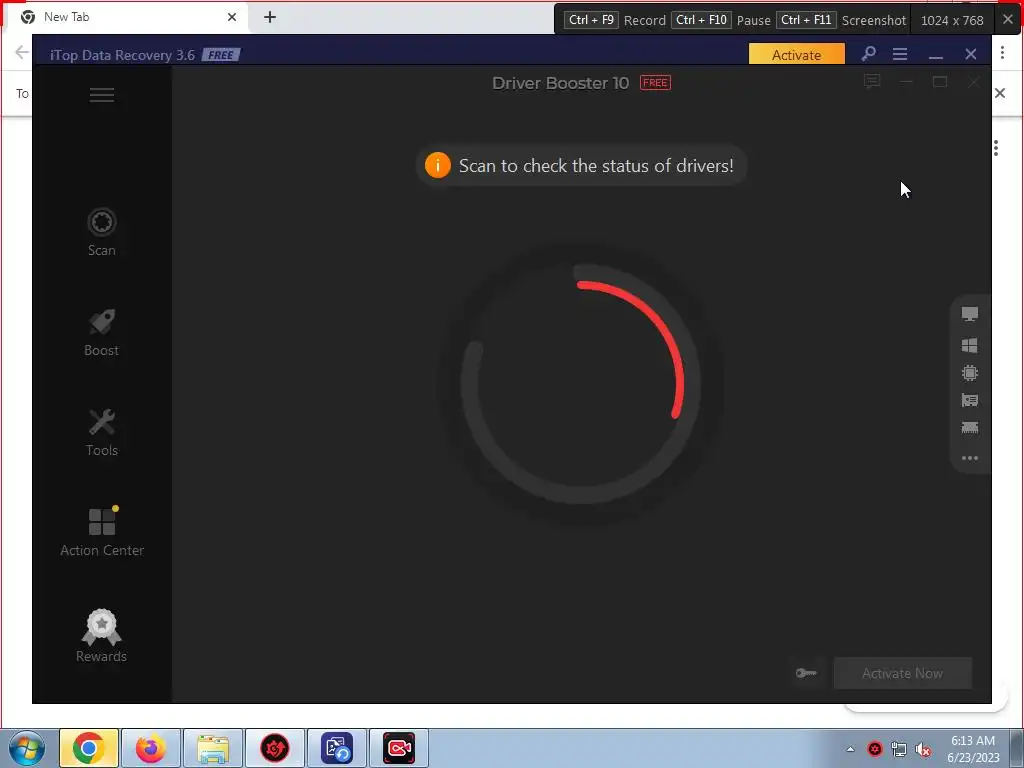Click the FREE badge of iTop Data Recovery
The width and height of the screenshot is (1024, 768).
221,55
